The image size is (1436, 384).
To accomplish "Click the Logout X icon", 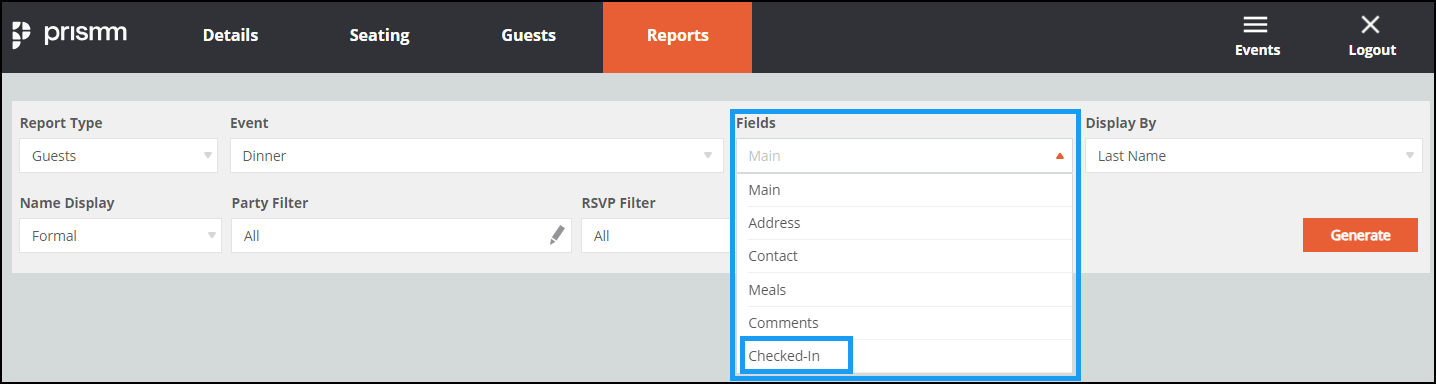I will click(1370, 25).
